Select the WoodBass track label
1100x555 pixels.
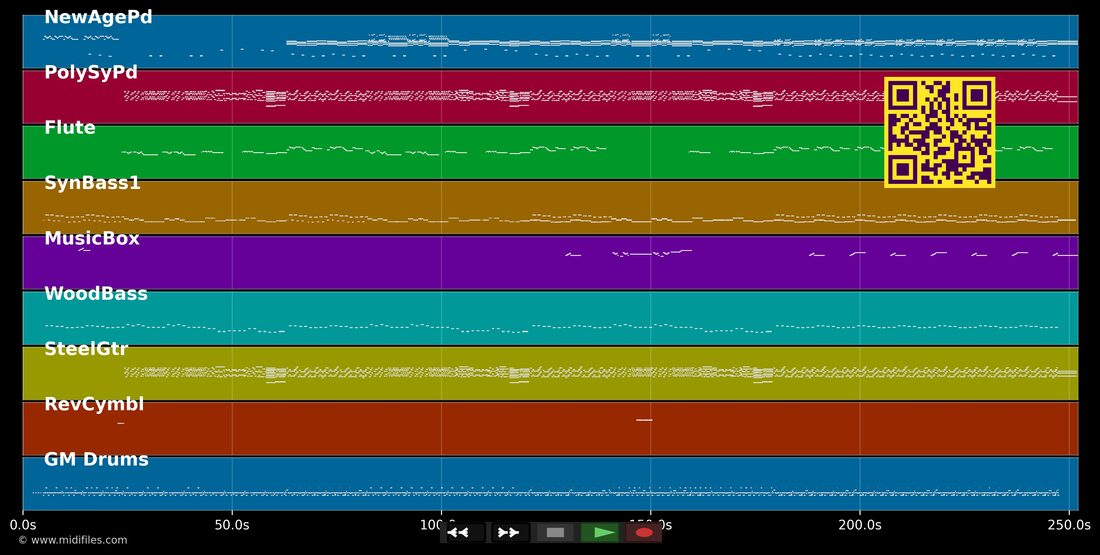pos(95,294)
